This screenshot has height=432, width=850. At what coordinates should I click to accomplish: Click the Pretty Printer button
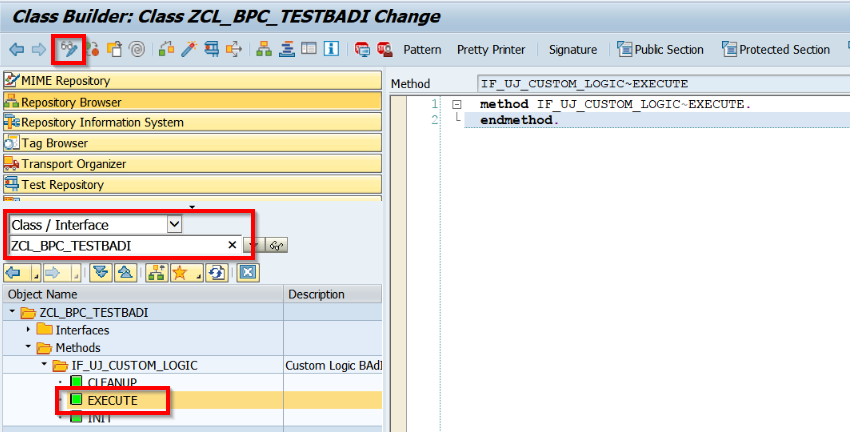point(491,50)
